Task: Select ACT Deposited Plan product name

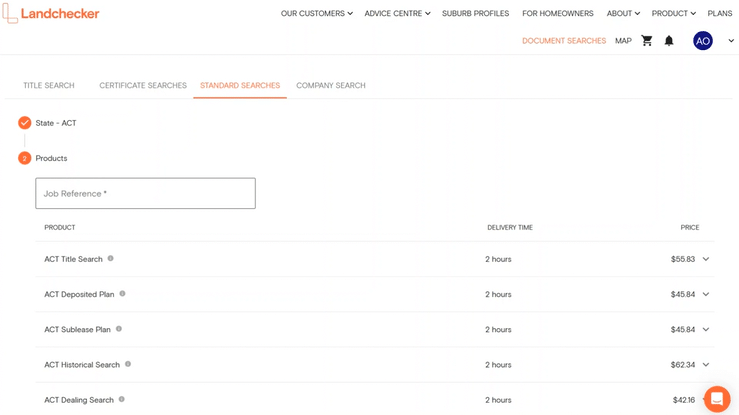Action: tap(79, 294)
